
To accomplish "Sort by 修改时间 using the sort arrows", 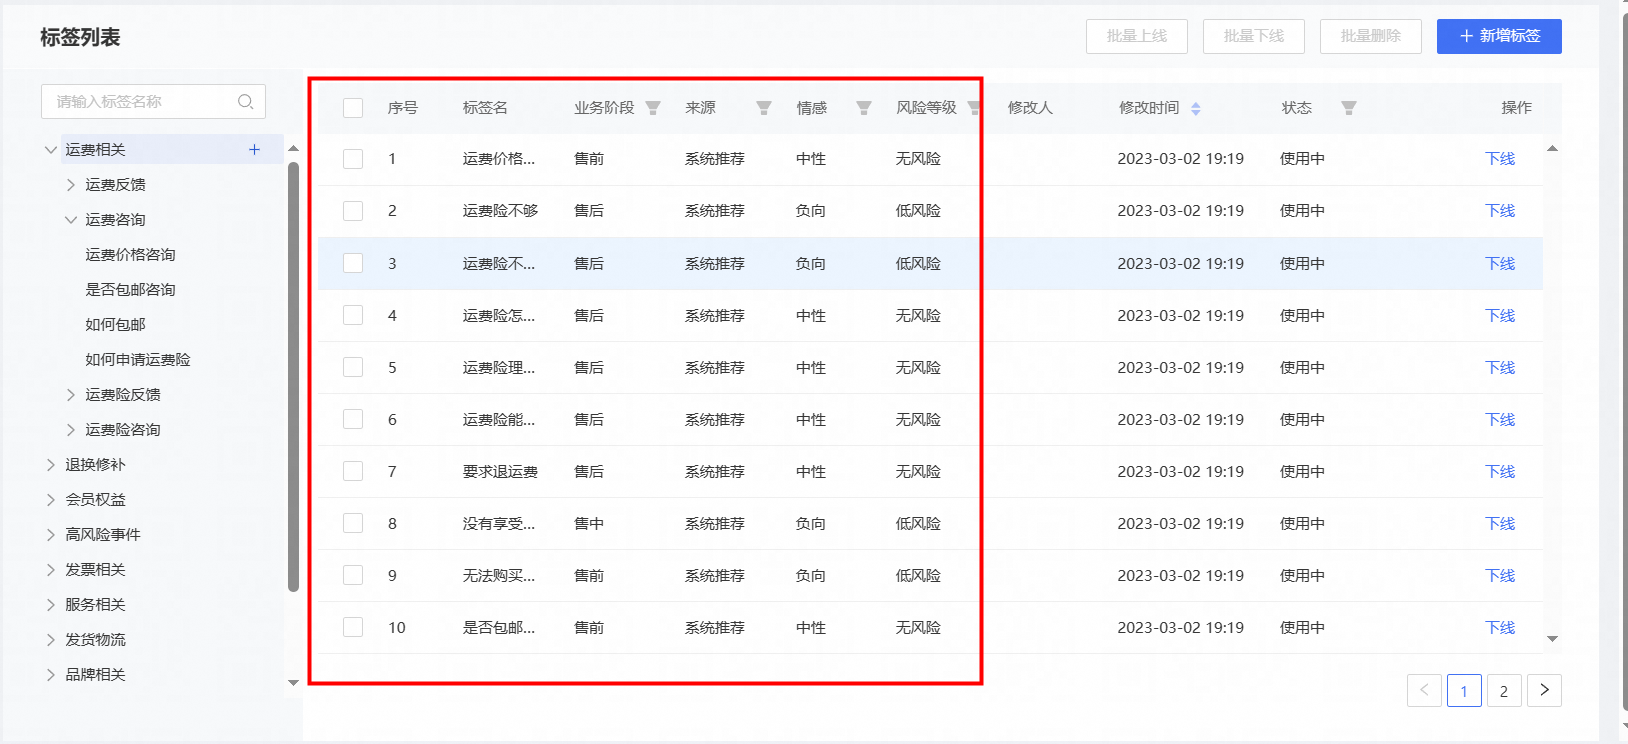I will 1196,108.
